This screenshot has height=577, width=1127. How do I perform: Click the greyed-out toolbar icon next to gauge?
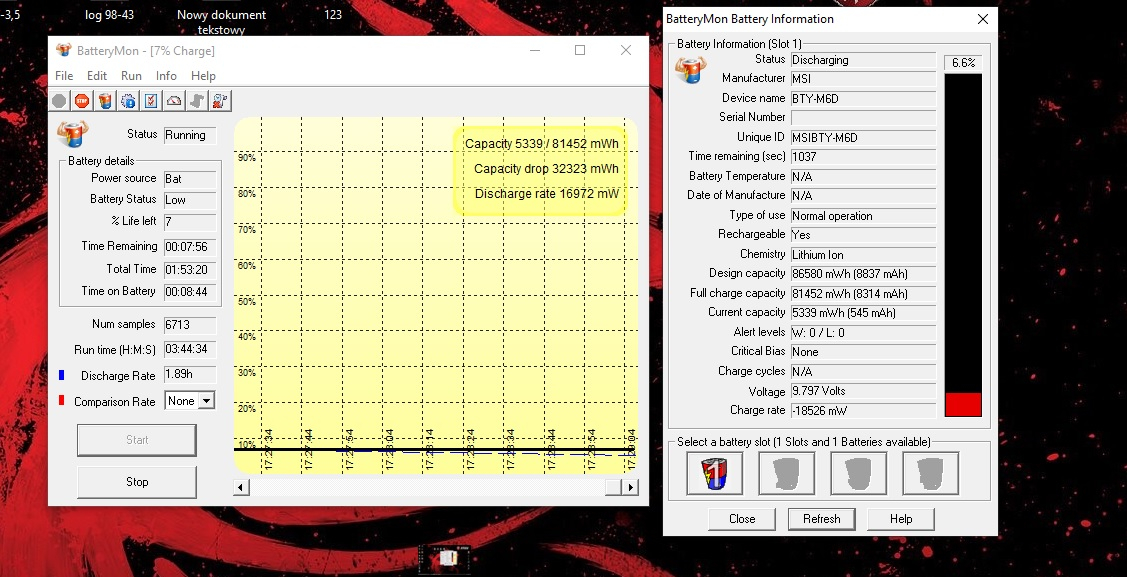197,101
